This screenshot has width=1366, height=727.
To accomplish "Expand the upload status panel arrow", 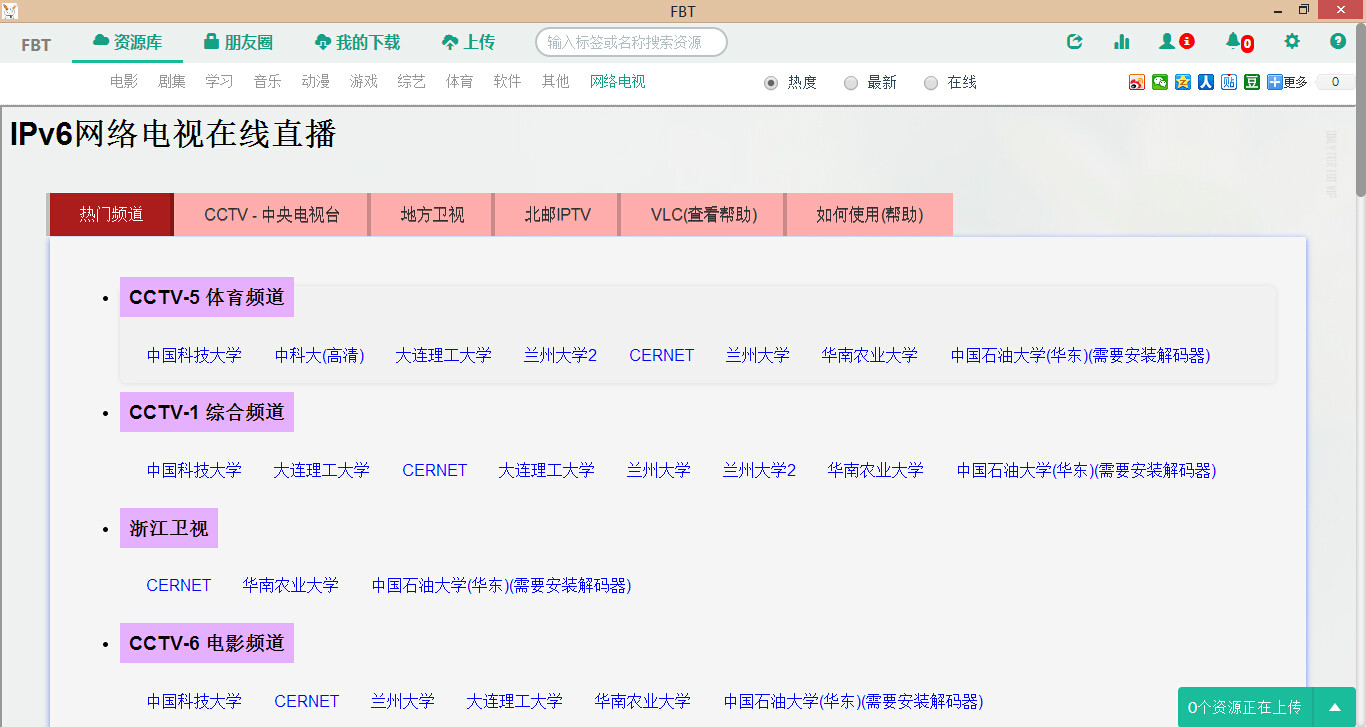I will 1335,707.
